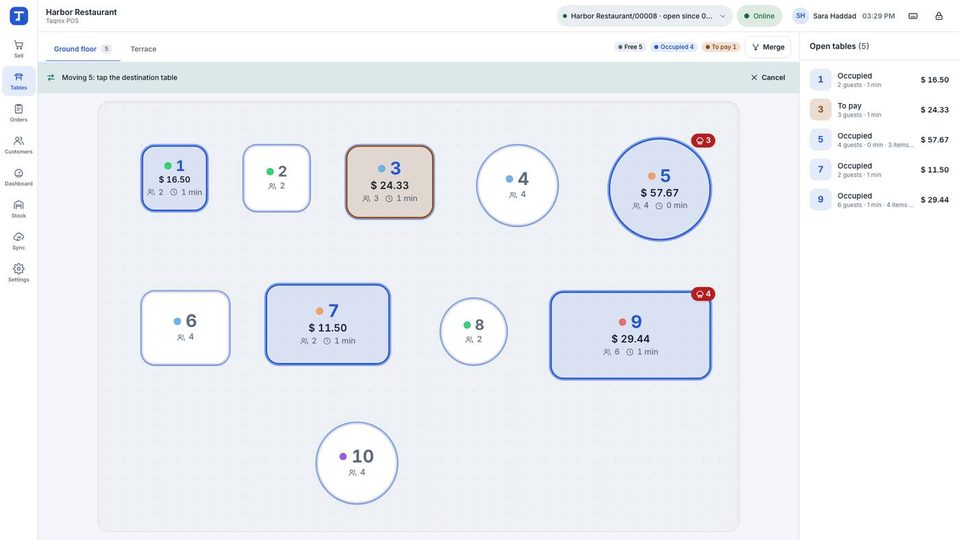Open table 7 row in Open tables list
Image resolution: width=959 pixels, height=540 pixels.
coord(879,169)
